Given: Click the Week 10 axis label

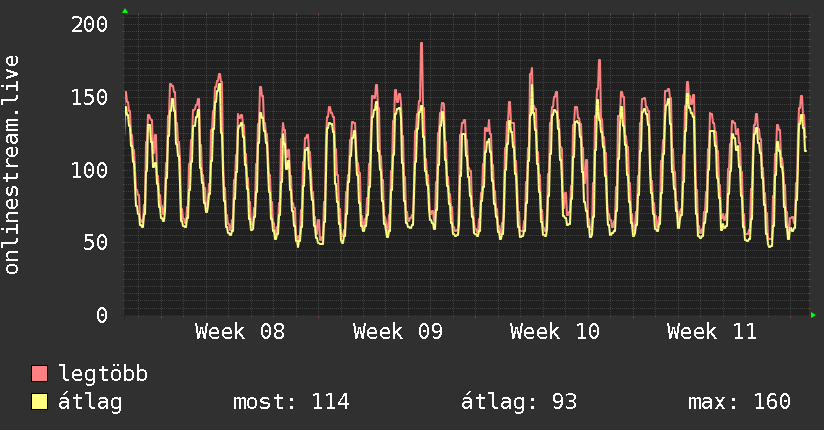Looking at the screenshot, I should 554,332.
